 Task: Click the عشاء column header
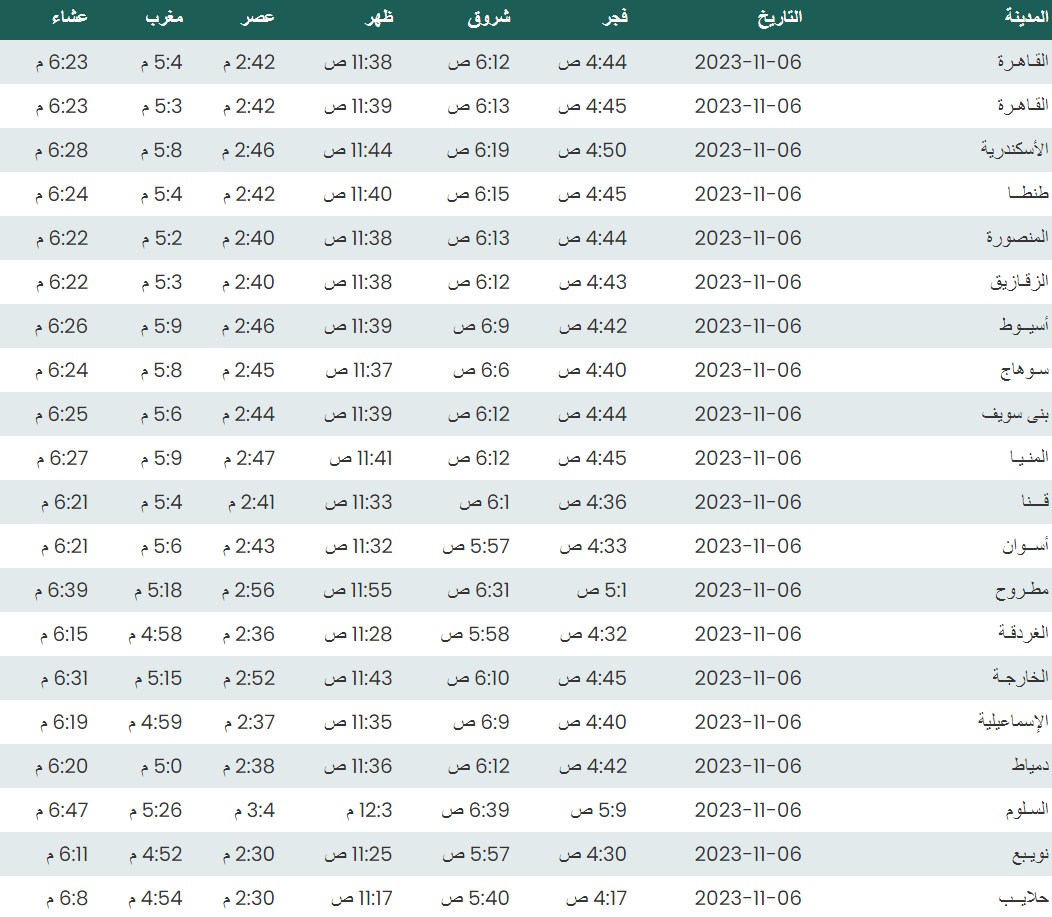coord(69,17)
